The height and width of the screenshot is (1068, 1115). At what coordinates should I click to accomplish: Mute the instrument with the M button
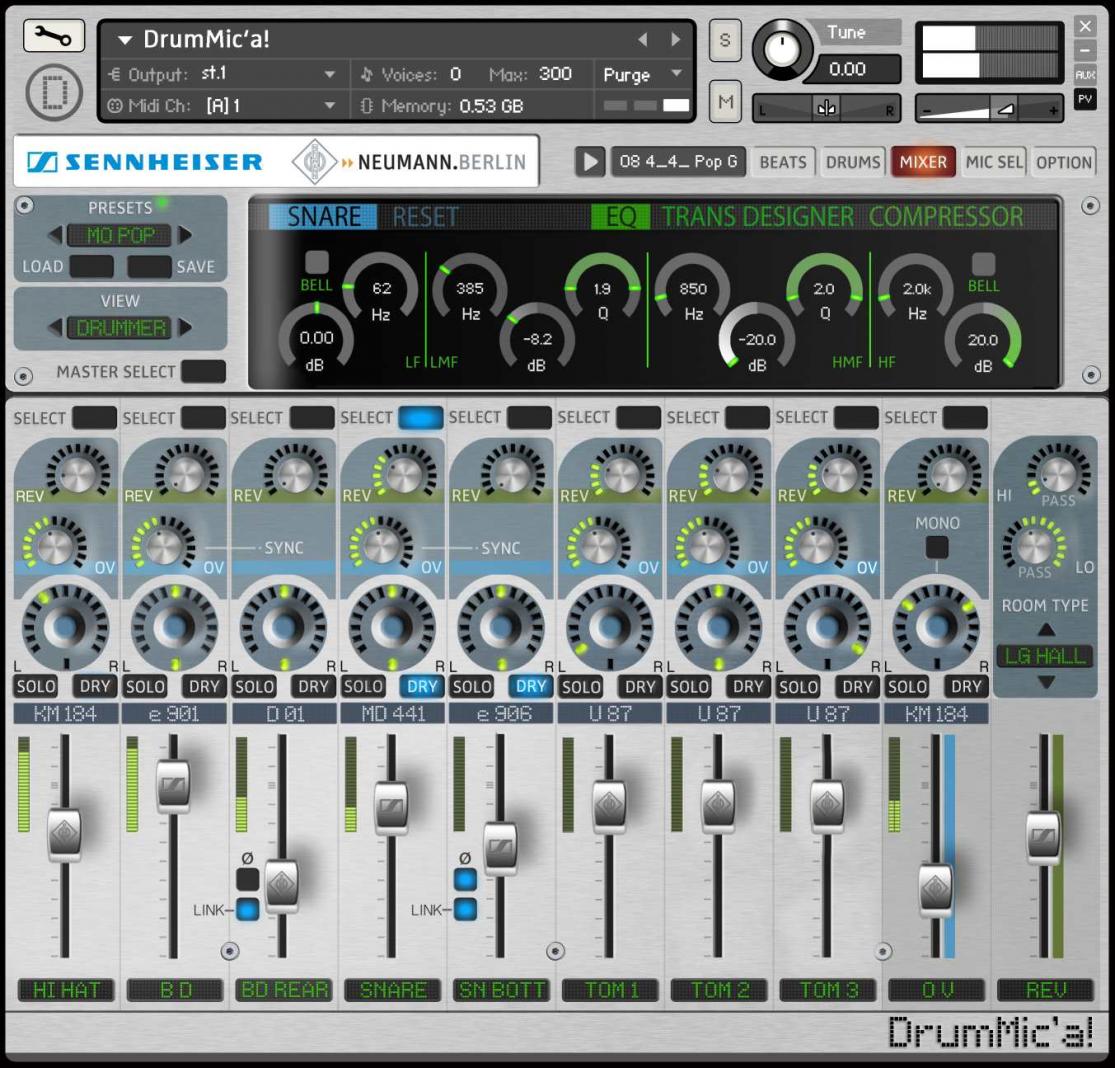[x=725, y=102]
